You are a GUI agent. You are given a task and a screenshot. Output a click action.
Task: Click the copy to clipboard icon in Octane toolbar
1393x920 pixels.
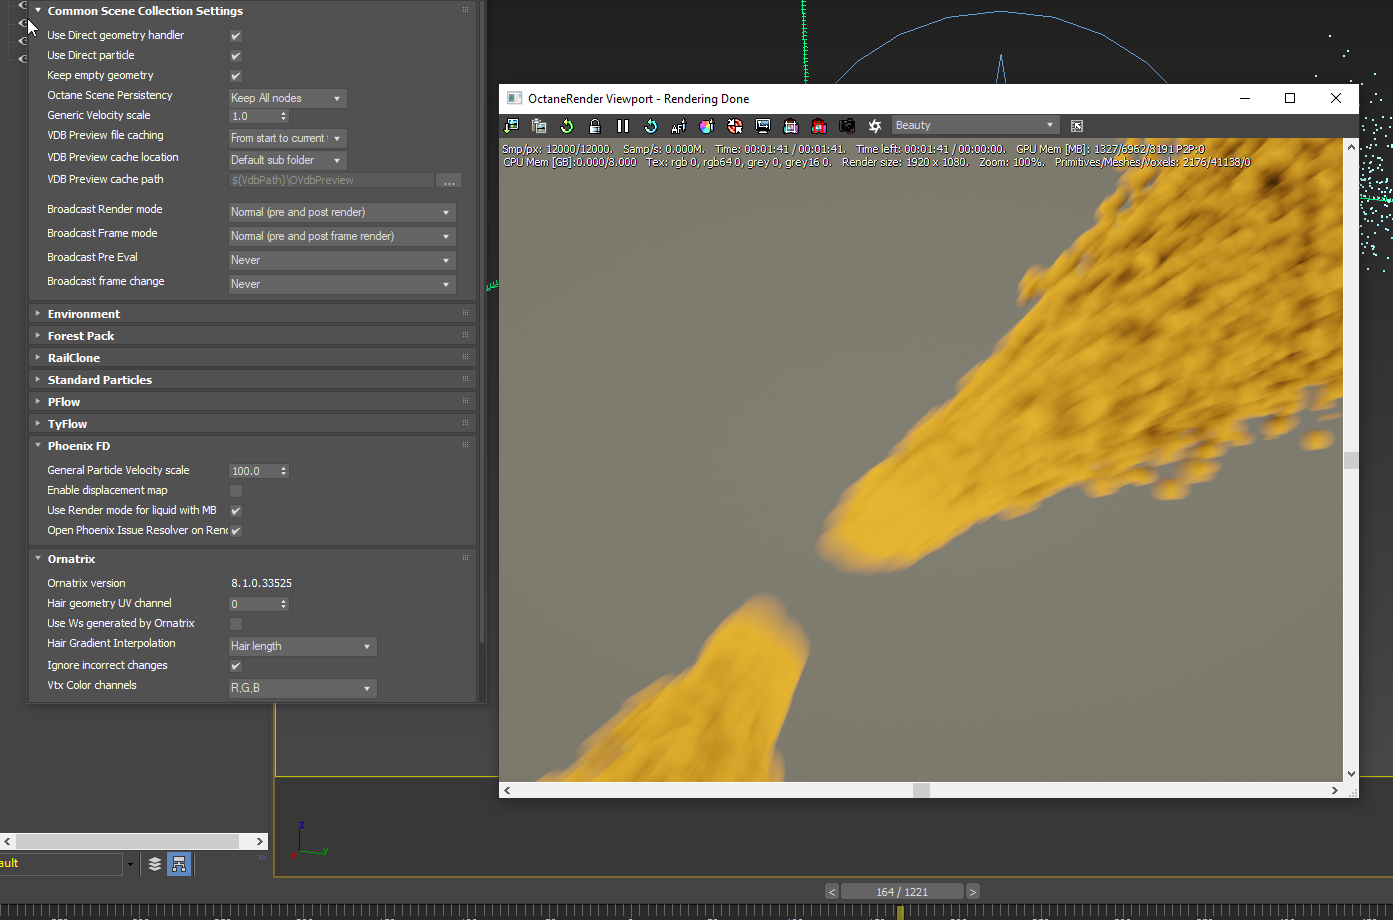539,126
